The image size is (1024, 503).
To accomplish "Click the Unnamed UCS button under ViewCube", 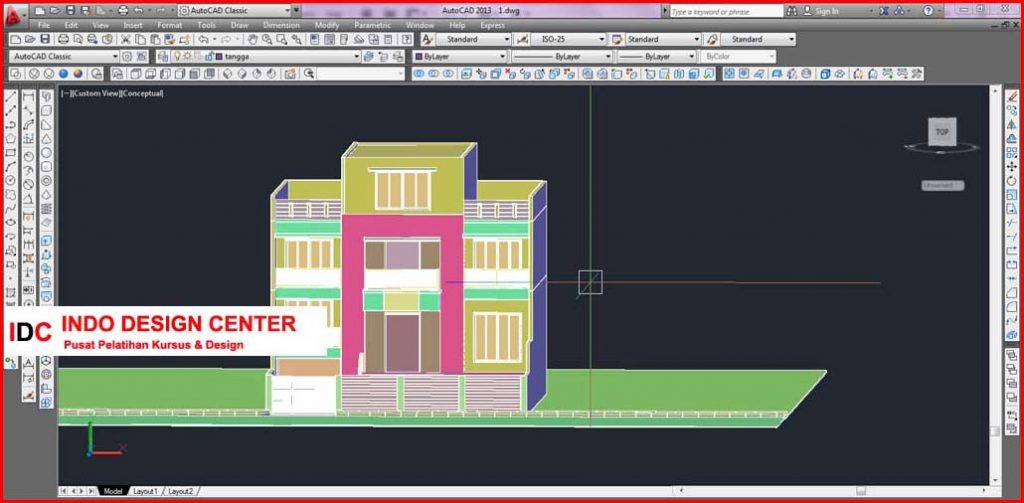I will tap(942, 186).
